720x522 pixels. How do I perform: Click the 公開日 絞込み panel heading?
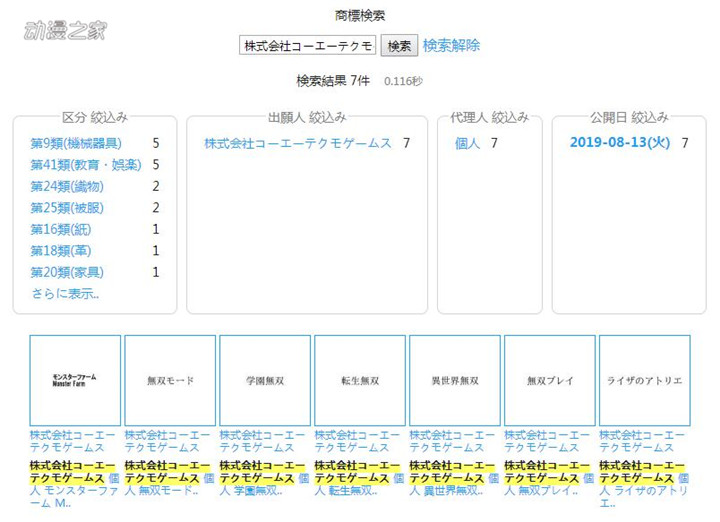(629, 118)
